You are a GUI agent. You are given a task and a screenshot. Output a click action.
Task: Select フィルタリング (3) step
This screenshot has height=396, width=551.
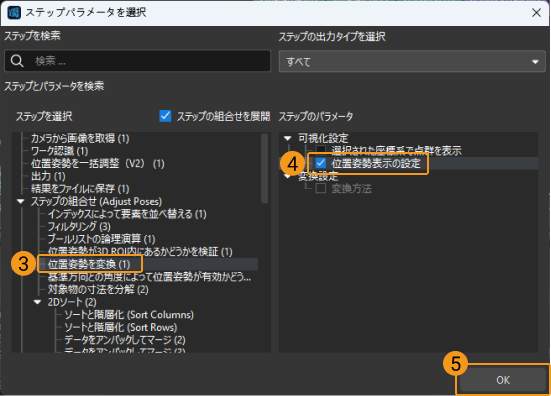(79, 227)
